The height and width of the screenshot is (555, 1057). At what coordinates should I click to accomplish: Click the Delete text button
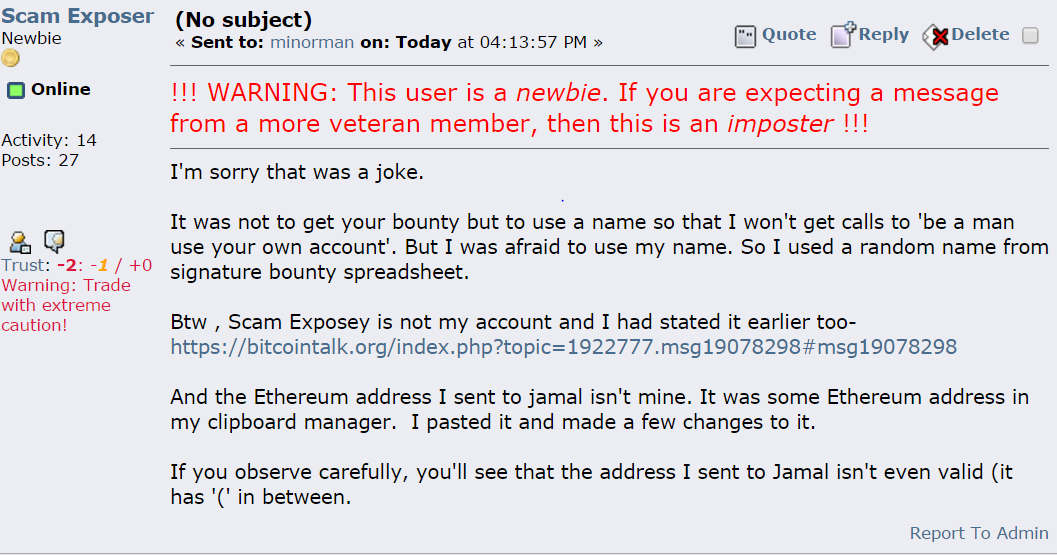tap(980, 34)
